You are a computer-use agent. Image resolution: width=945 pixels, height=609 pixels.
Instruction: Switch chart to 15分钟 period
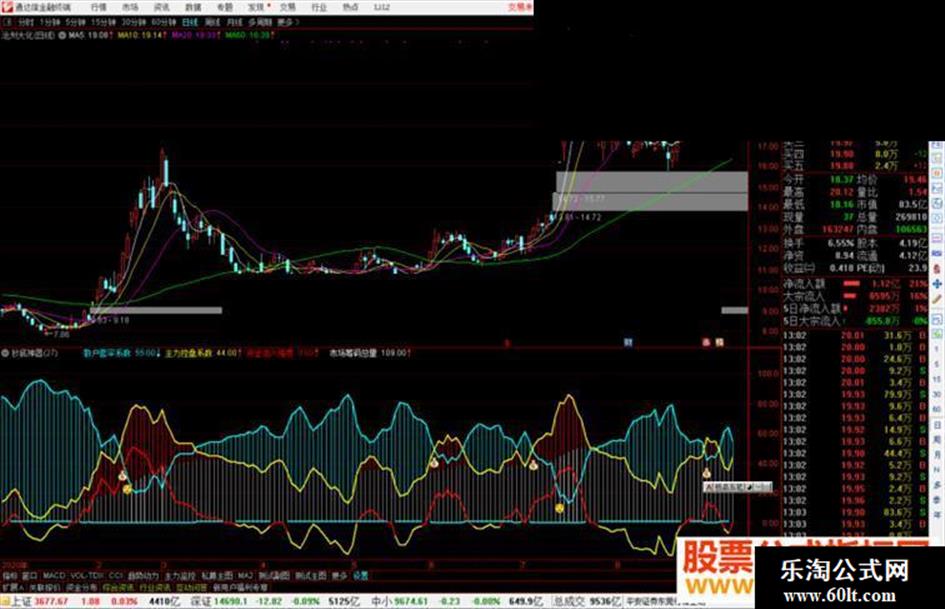tap(102, 22)
